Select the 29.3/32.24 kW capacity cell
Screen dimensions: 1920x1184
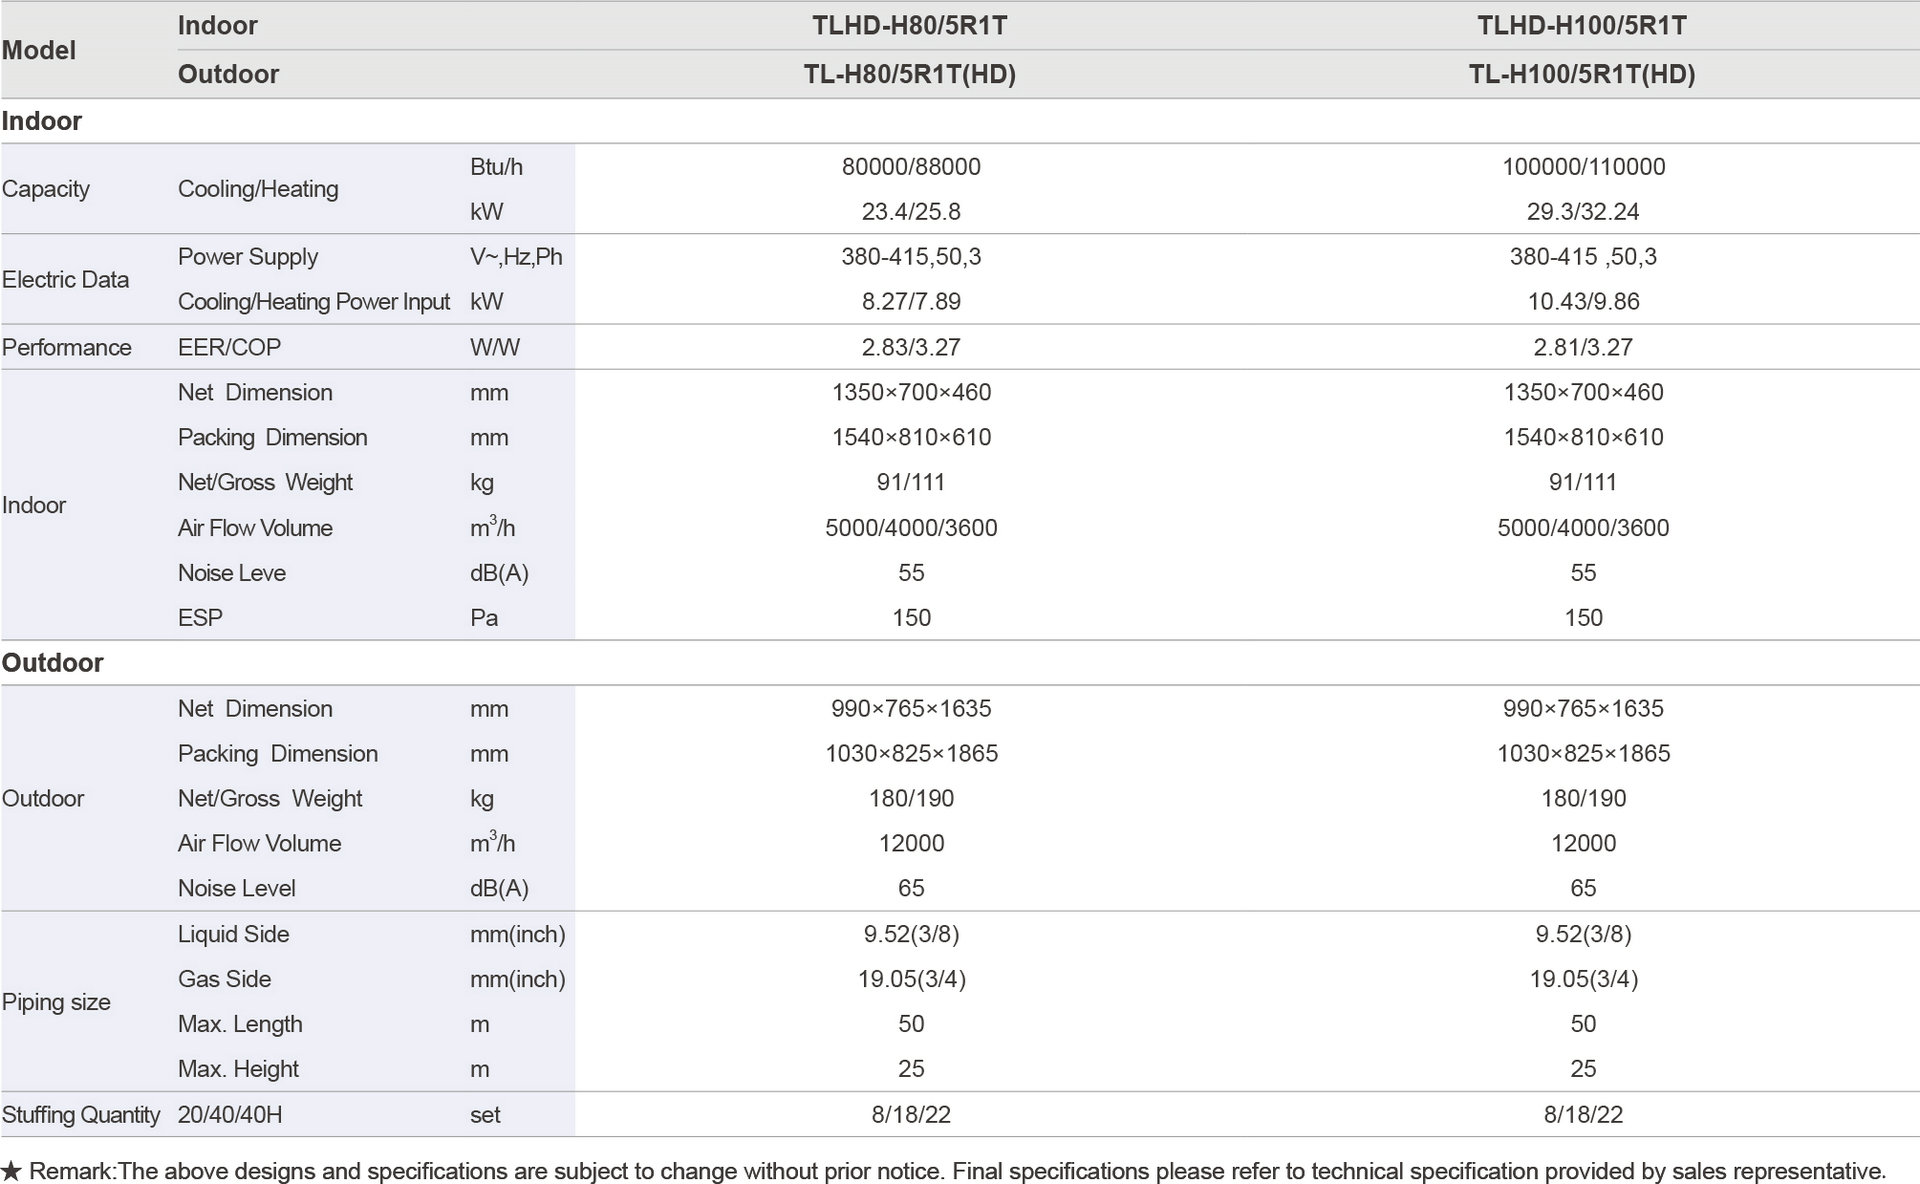[1583, 212]
